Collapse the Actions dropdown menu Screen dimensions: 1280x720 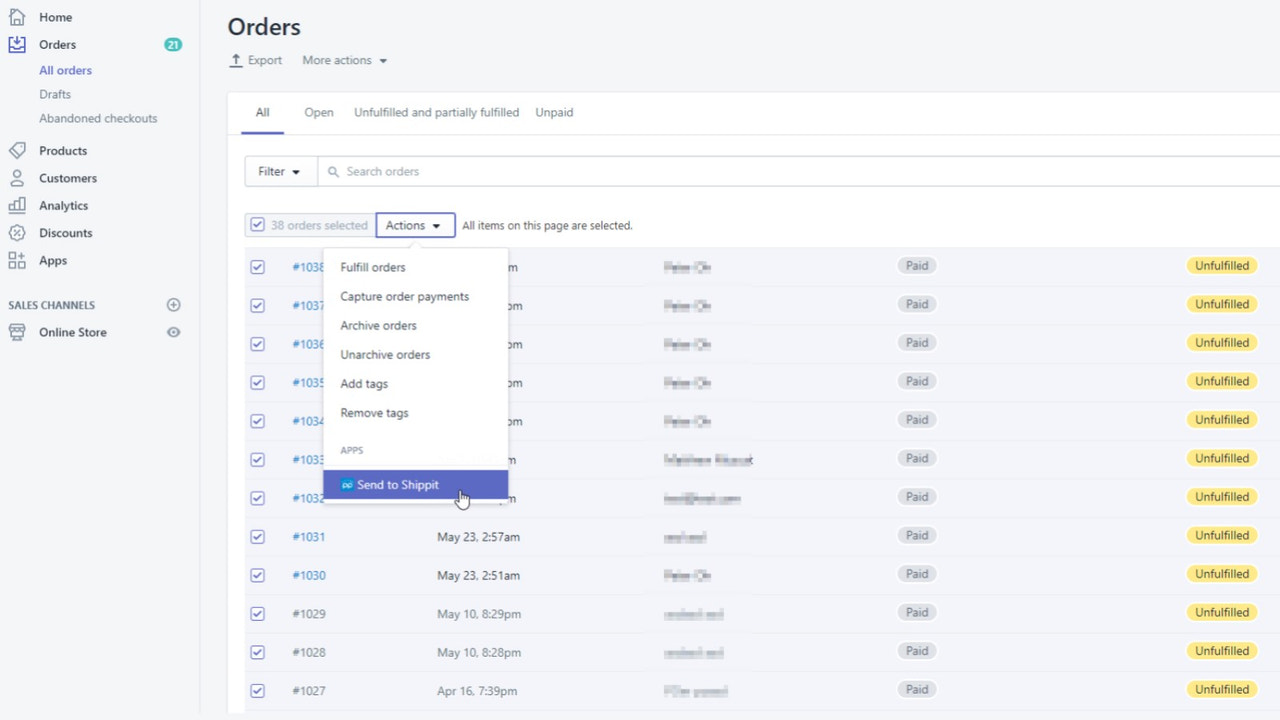point(415,225)
